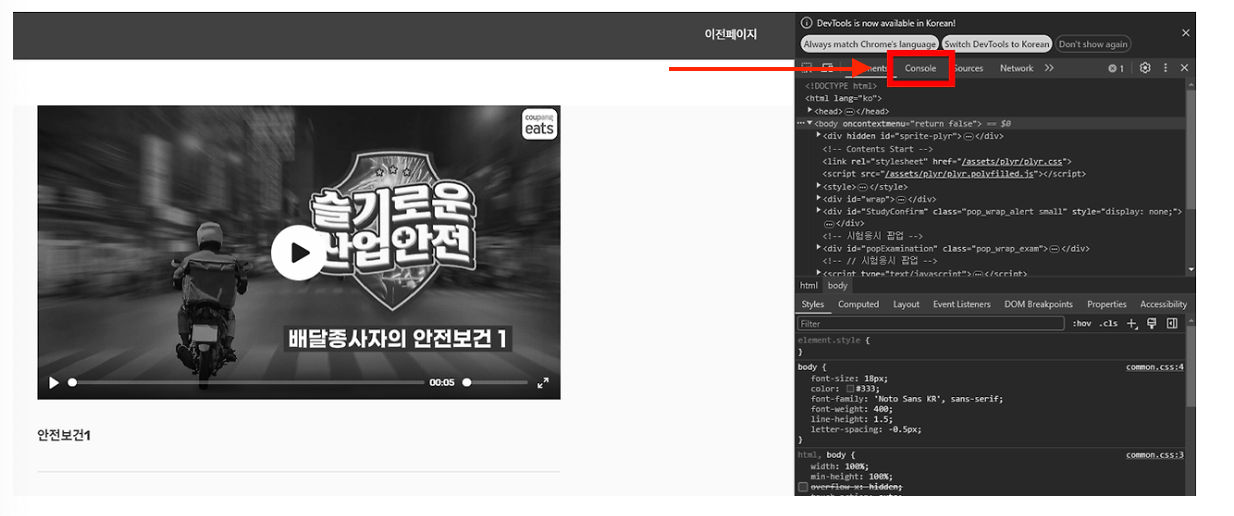Click the element.style rule
The width and height of the screenshot is (1234, 516).
(x=833, y=341)
